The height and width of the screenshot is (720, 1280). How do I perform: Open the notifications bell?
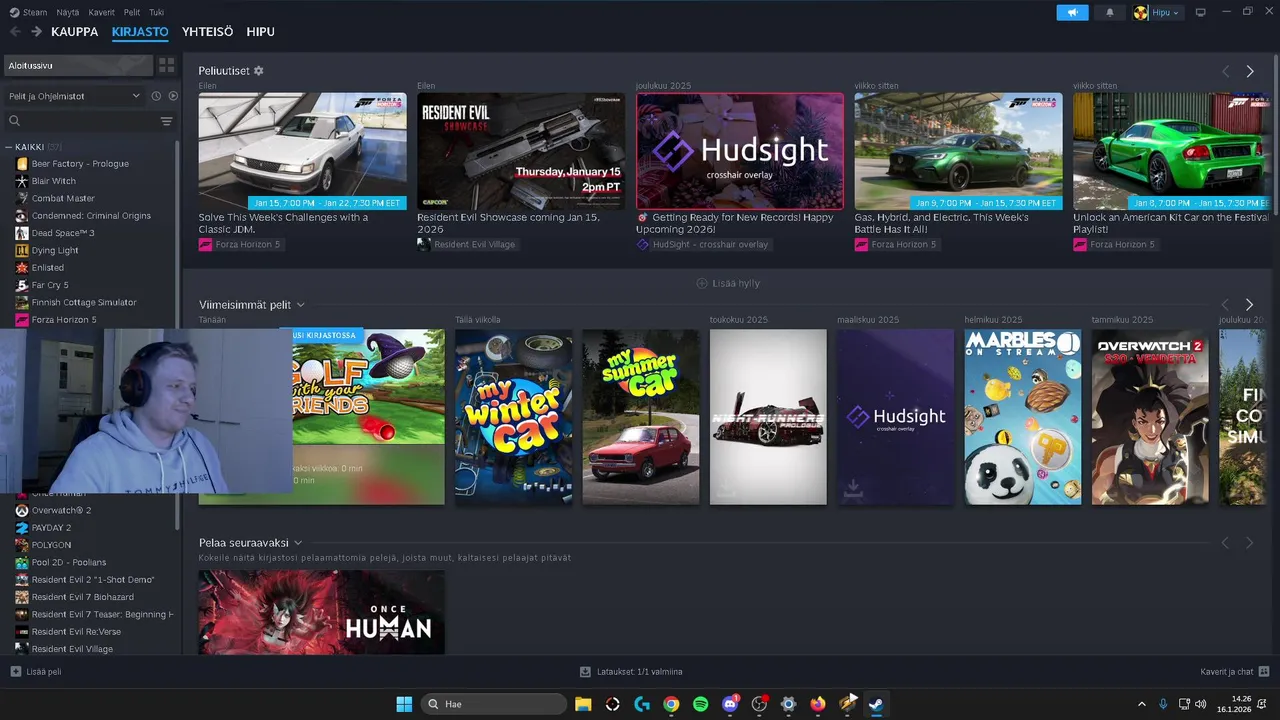pyautogui.click(x=1110, y=12)
